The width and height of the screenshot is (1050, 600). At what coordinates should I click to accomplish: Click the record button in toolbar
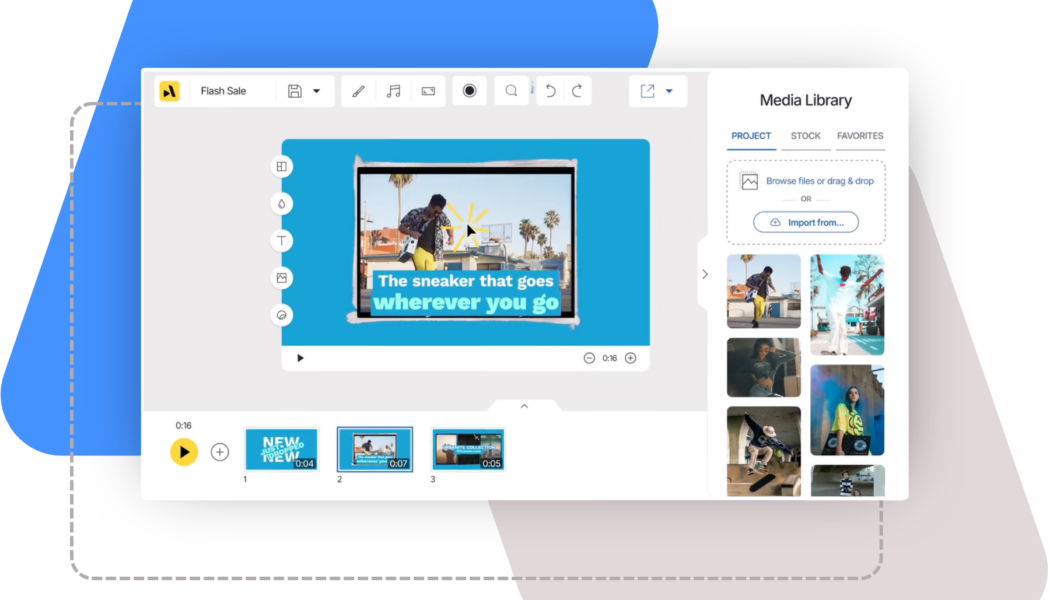[x=469, y=91]
